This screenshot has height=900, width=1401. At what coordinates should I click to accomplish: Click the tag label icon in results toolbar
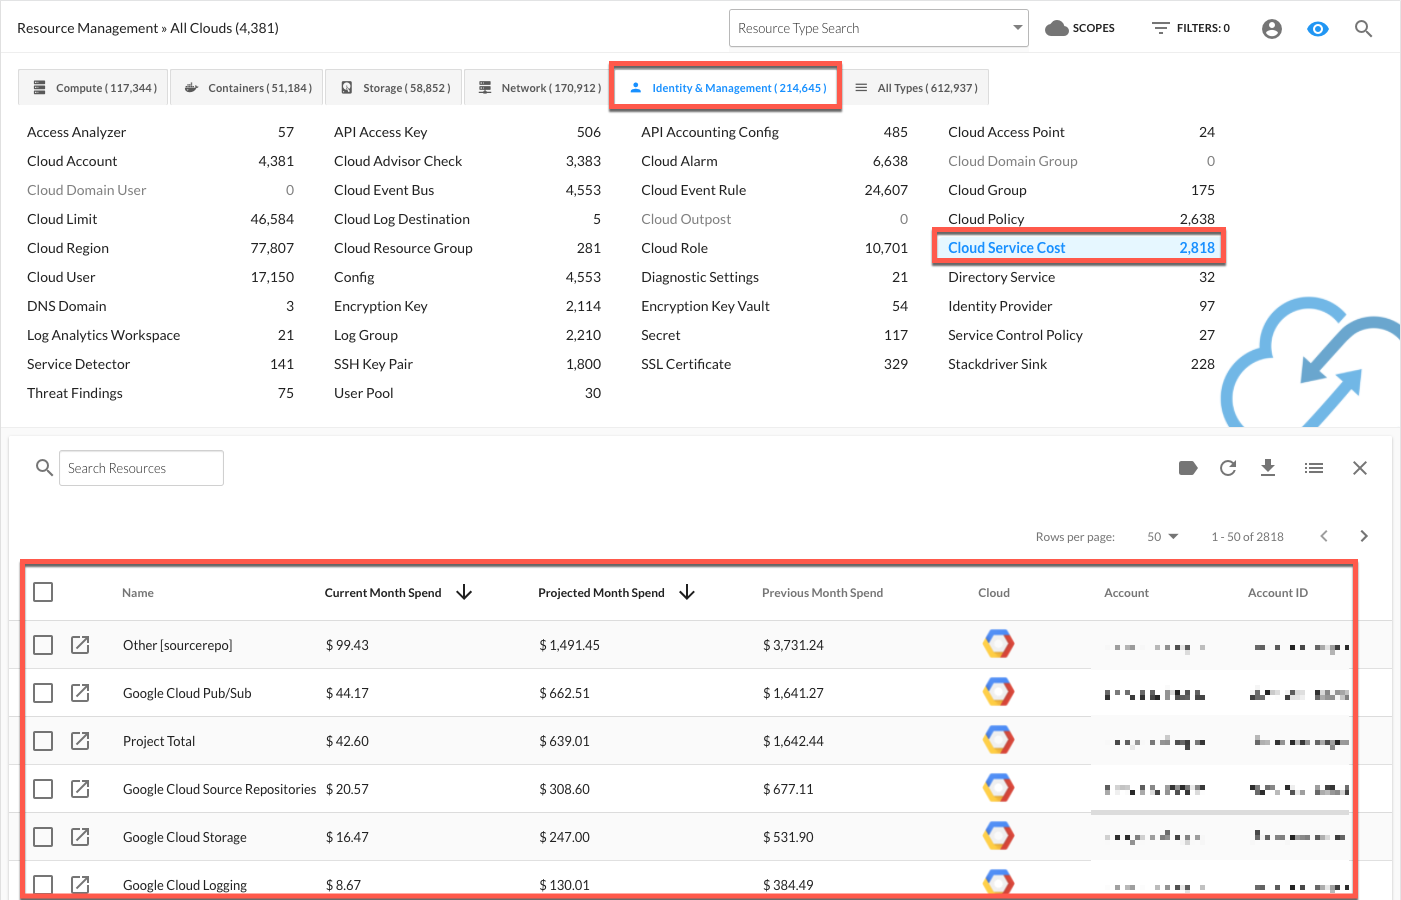[1188, 468]
